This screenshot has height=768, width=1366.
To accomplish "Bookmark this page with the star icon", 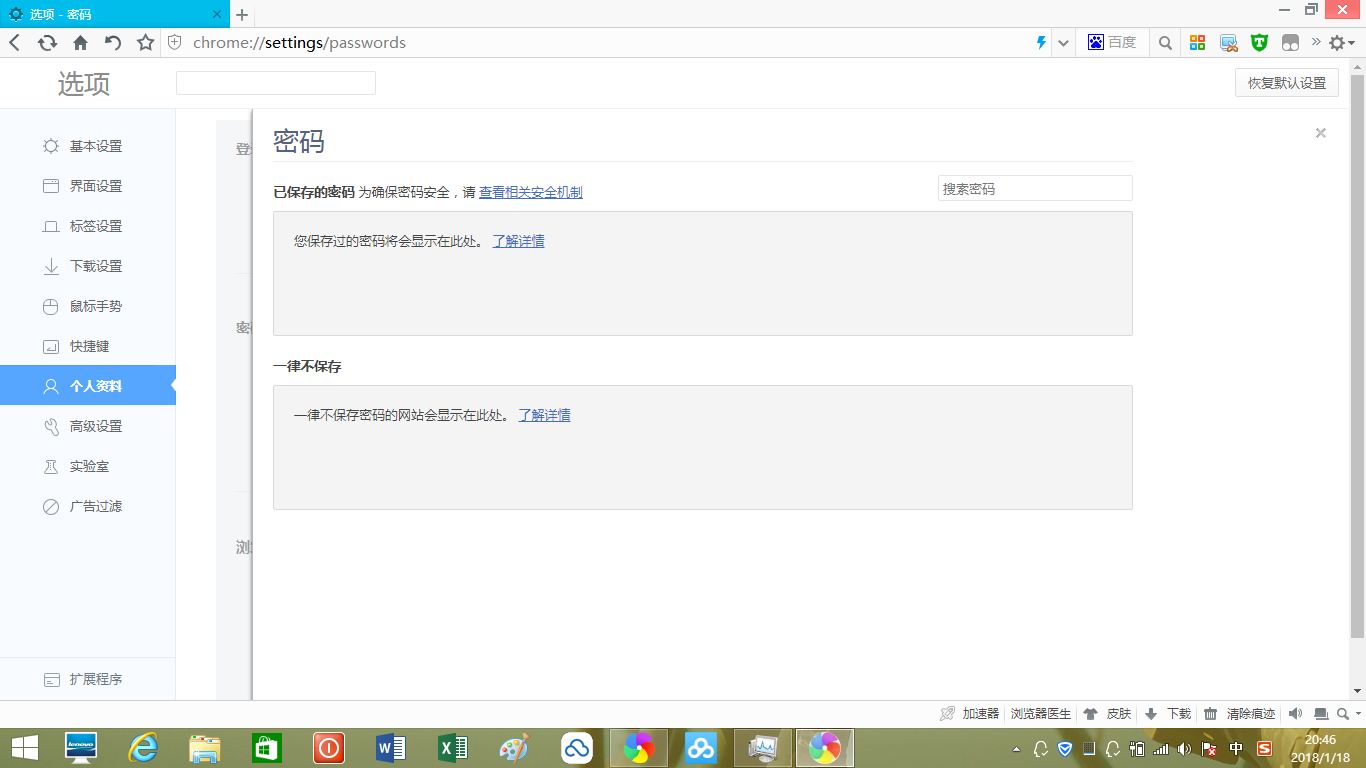I will 146,43.
